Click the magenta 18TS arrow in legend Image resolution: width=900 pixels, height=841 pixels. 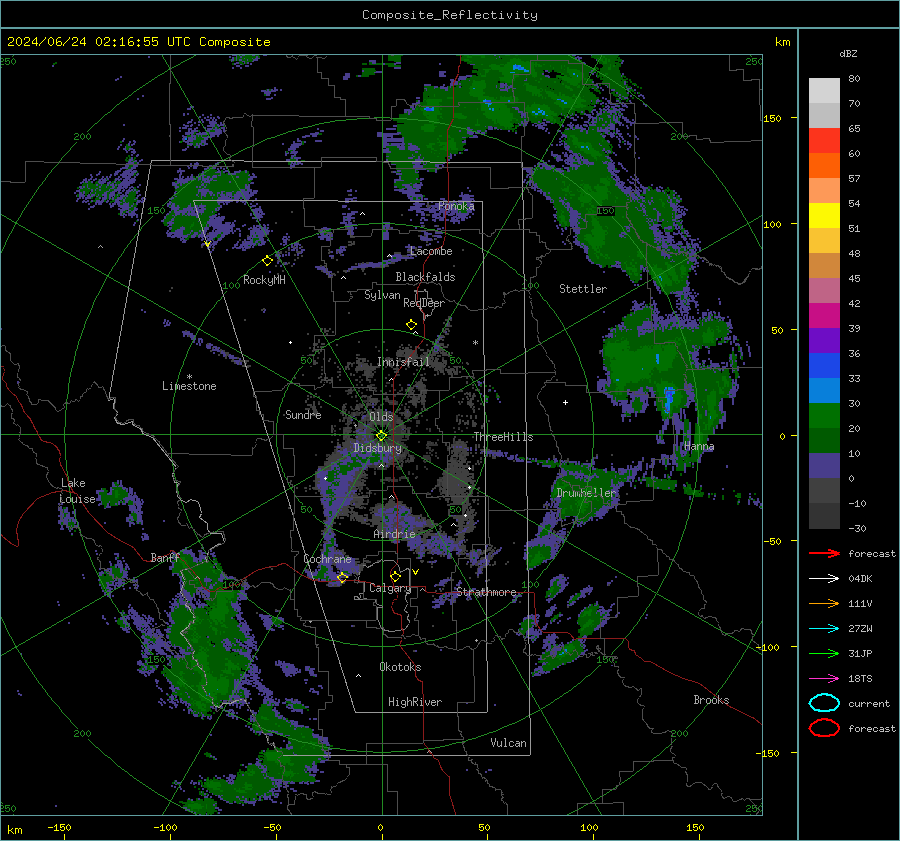(x=824, y=679)
